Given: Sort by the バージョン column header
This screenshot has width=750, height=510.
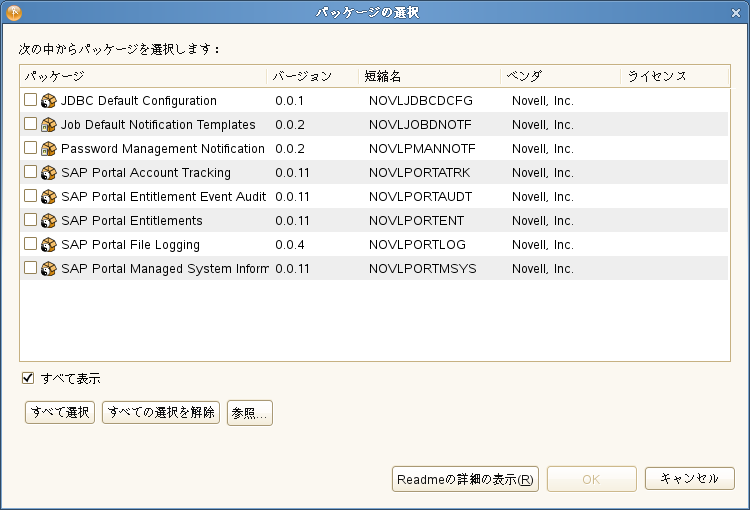Looking at the screenshot, I should point(312,76).
